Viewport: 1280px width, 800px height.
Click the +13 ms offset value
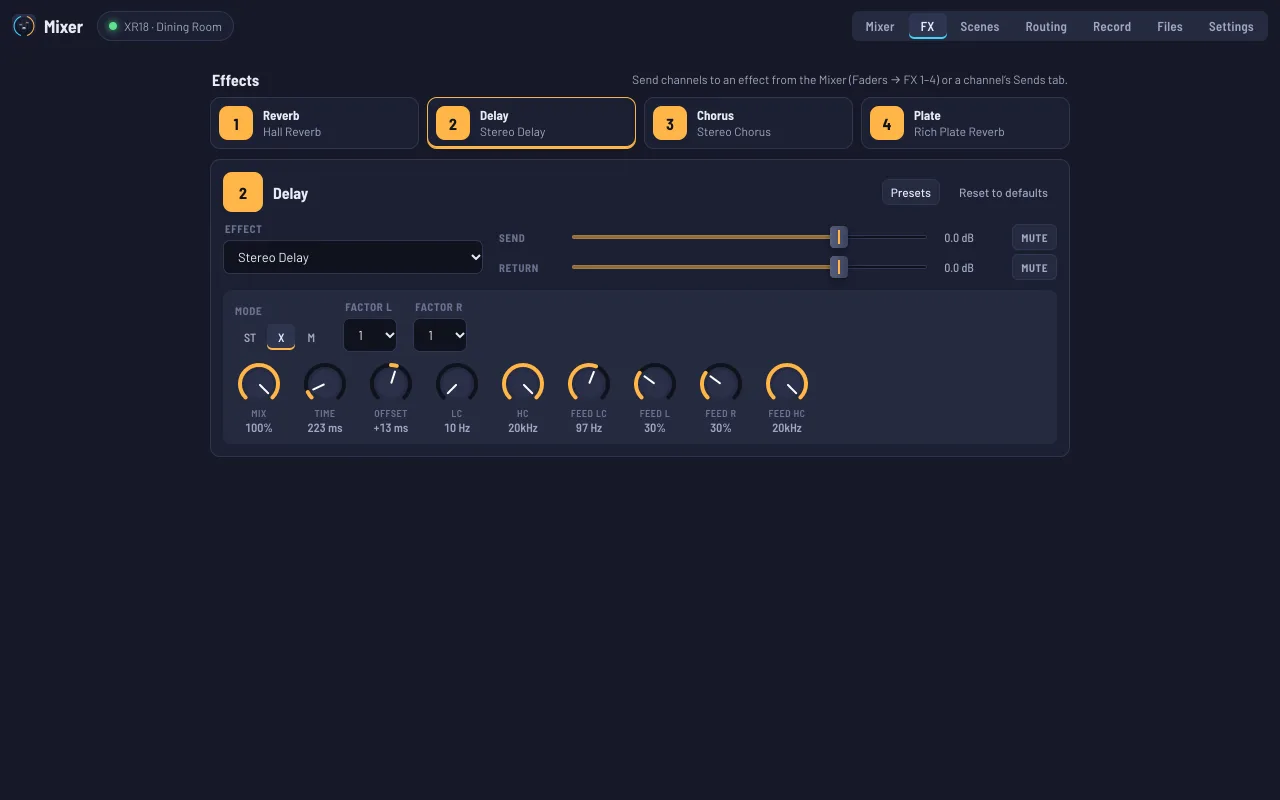click(x=391, y=428)
